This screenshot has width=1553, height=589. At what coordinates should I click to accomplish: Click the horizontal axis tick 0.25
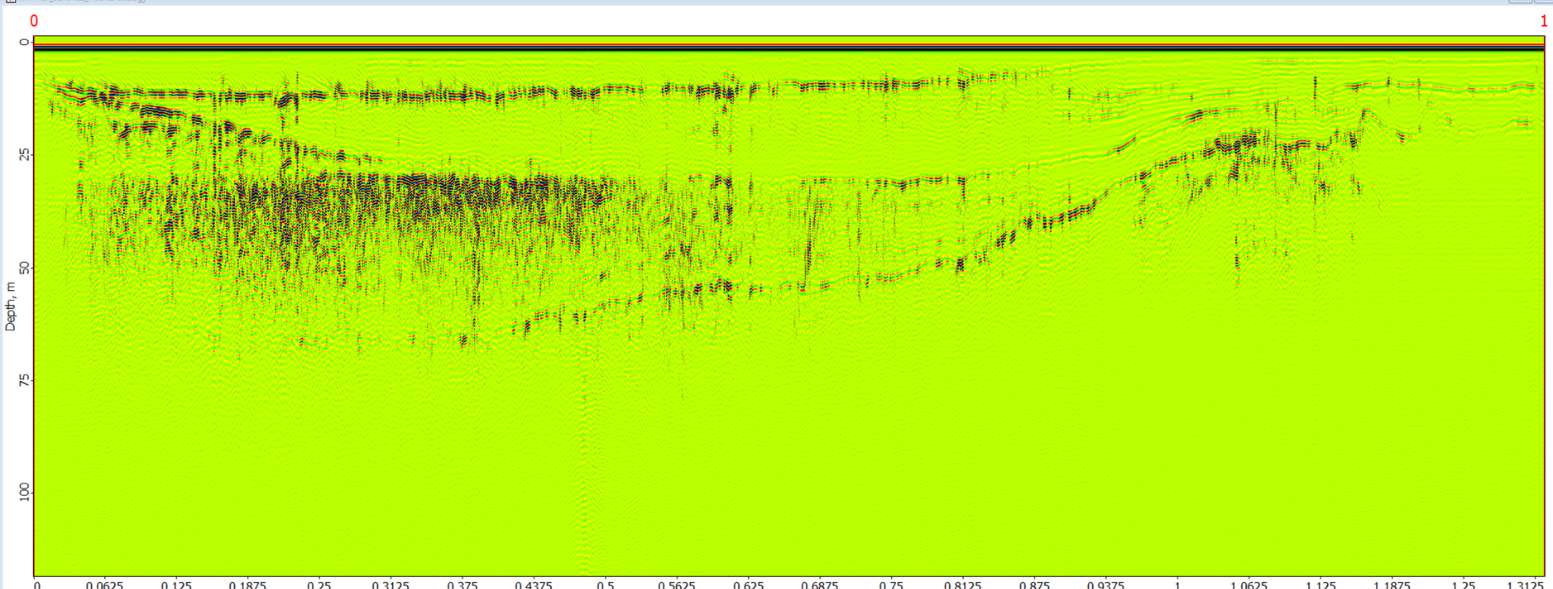pyautogui.click(x=319, y=584)
